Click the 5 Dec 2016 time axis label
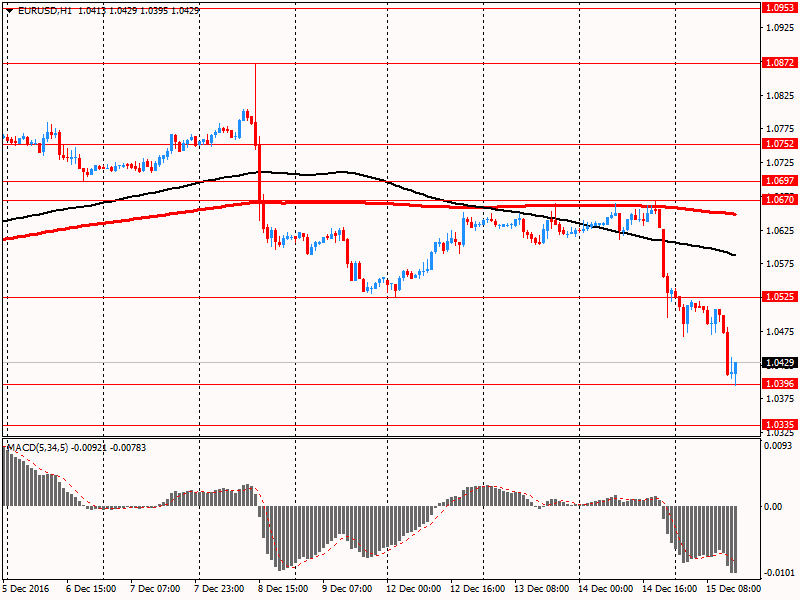Screen dimensions: 800x600 tap(26, 588)
